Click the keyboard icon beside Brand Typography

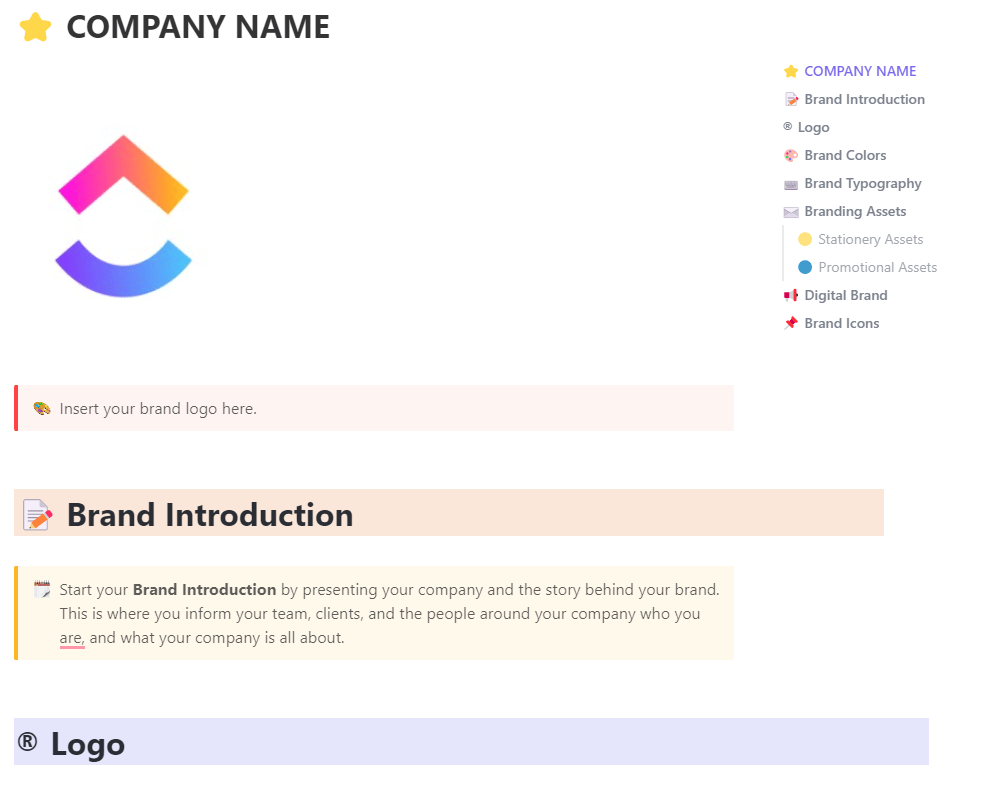tap(791, 183)
